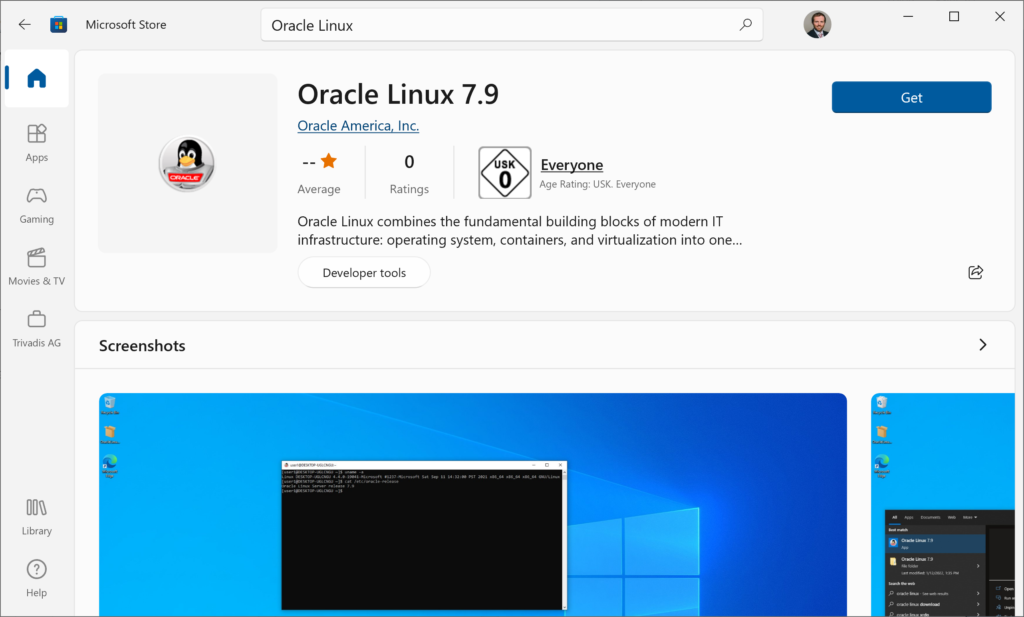Viewport: 1024px width, 617px height.
Task: Click the Developer tools category button
Action: coord(364,272)
